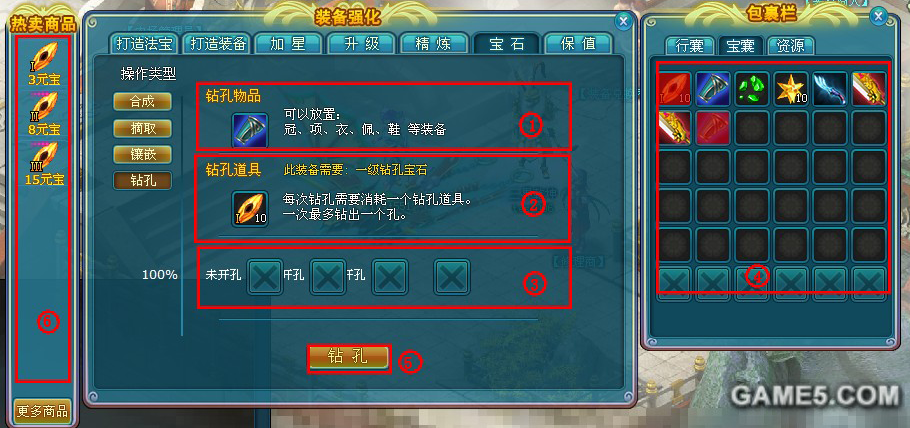Click the blue dagger weapon in bag

(830, 88)
